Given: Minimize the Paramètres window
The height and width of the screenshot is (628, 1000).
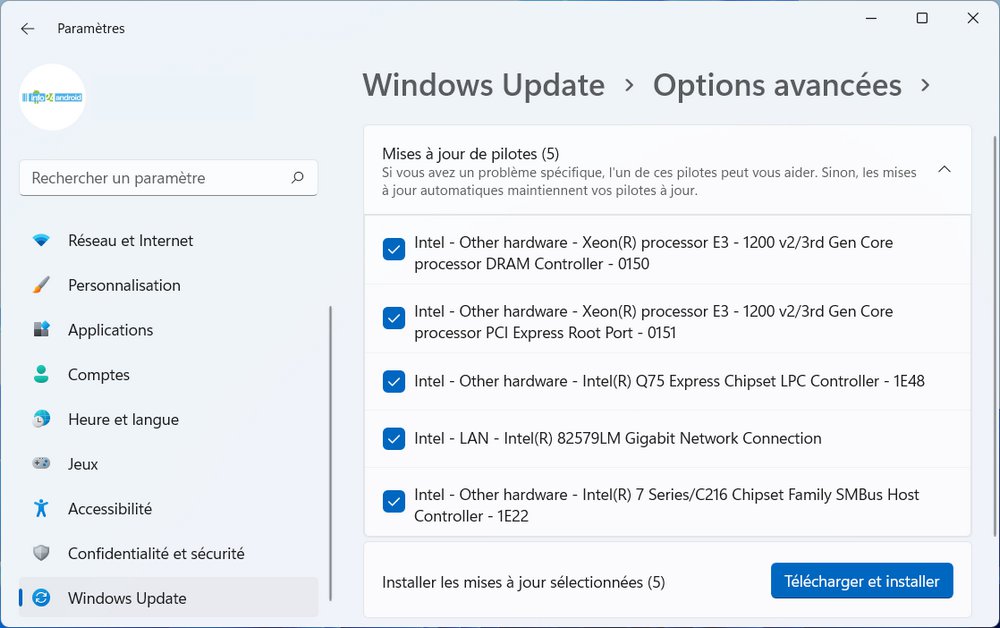Looking at the screenshot, I should pos(871,18).
